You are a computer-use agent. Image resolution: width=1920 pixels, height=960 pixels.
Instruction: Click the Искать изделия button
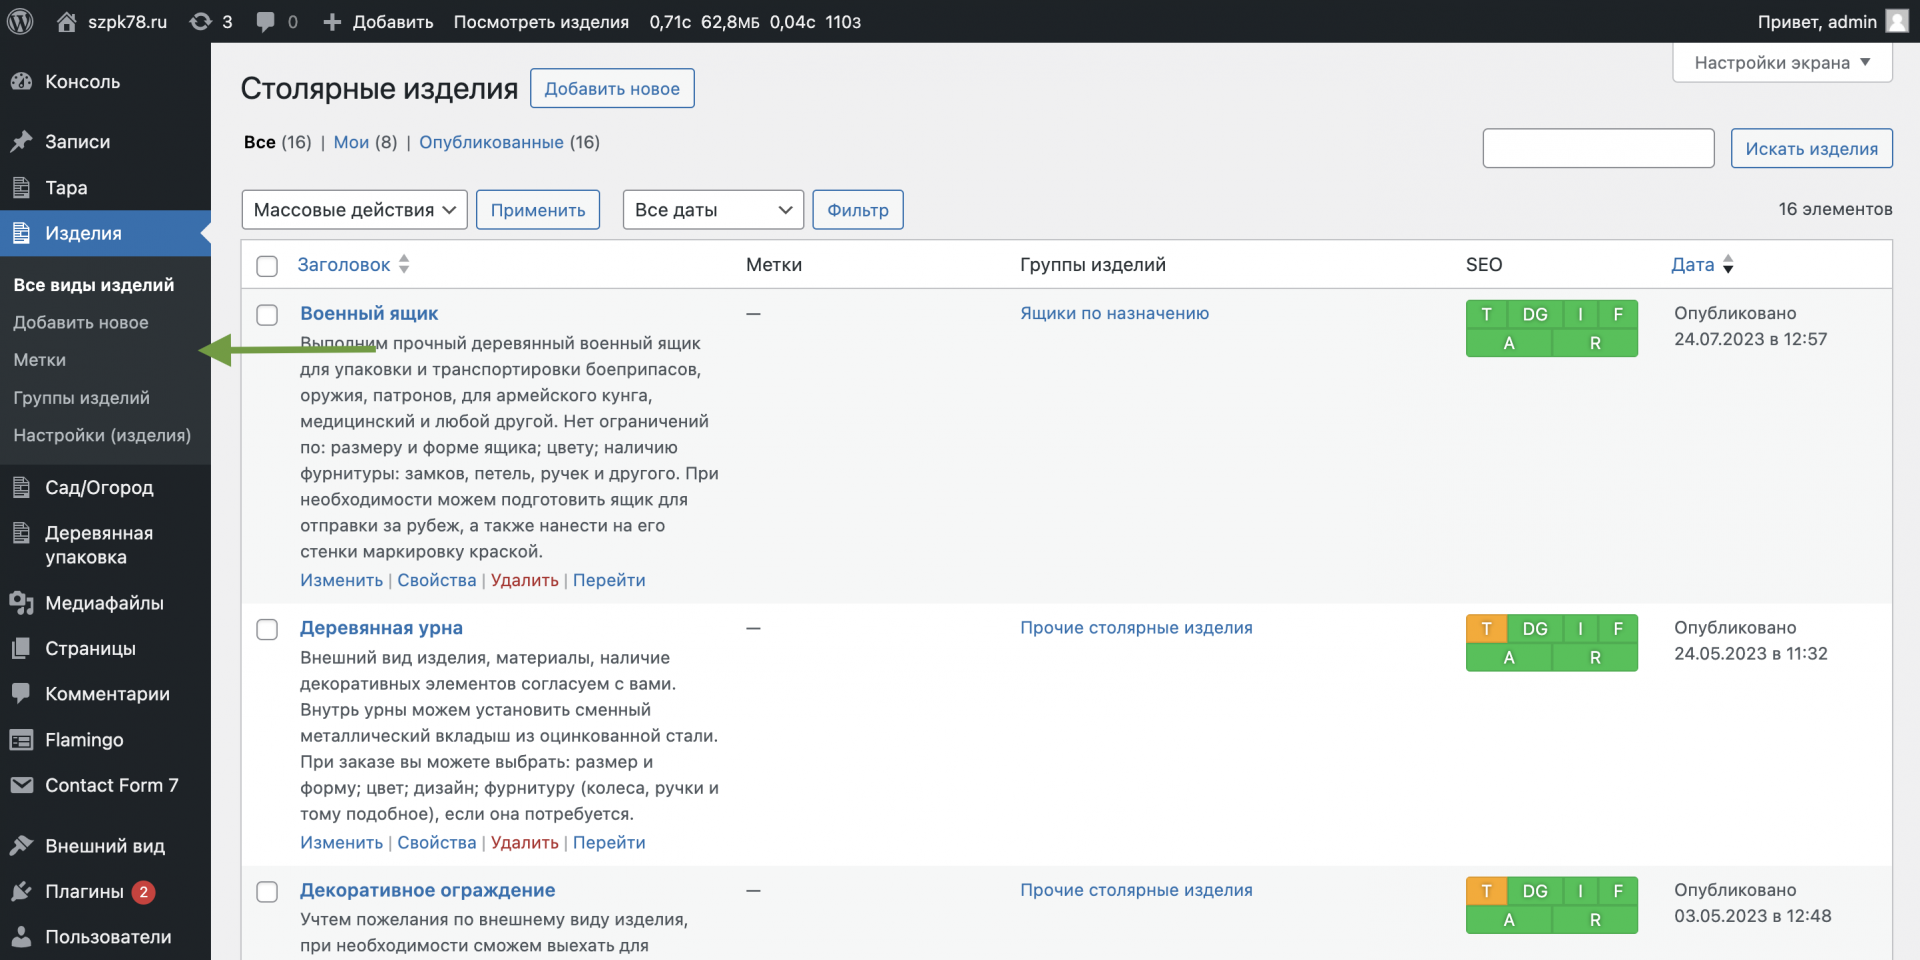[1811, 148]
